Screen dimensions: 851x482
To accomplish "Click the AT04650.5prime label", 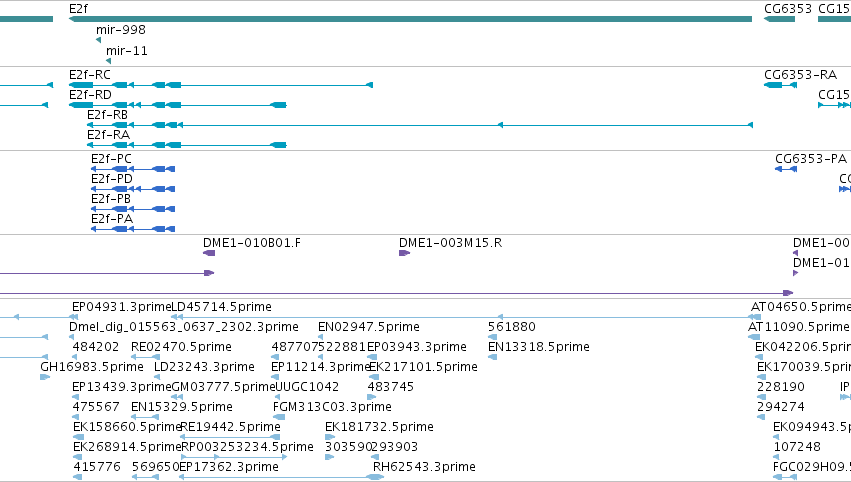I will click(x=801, y=307).
